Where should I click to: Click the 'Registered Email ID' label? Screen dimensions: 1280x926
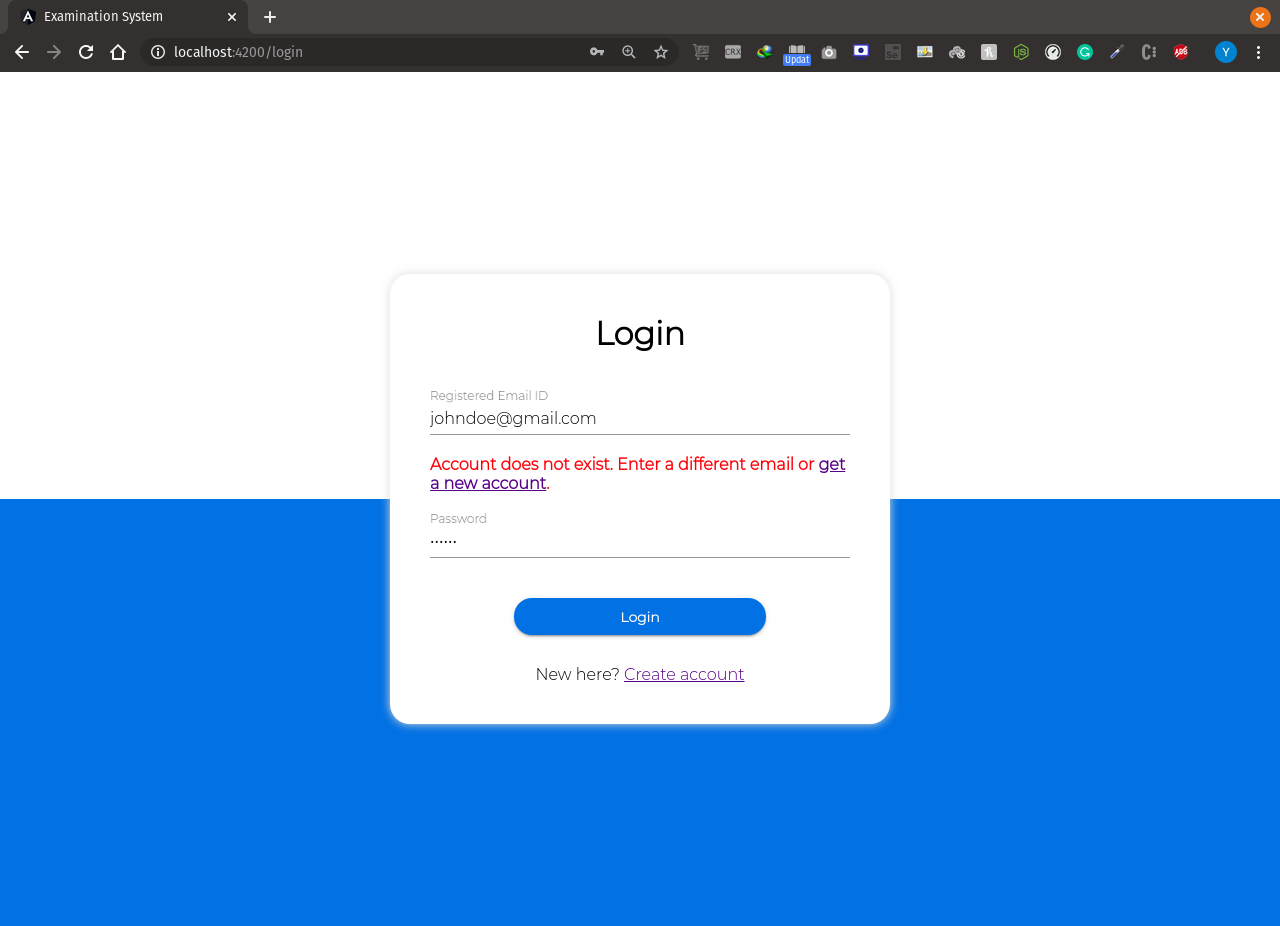[489, 396]
